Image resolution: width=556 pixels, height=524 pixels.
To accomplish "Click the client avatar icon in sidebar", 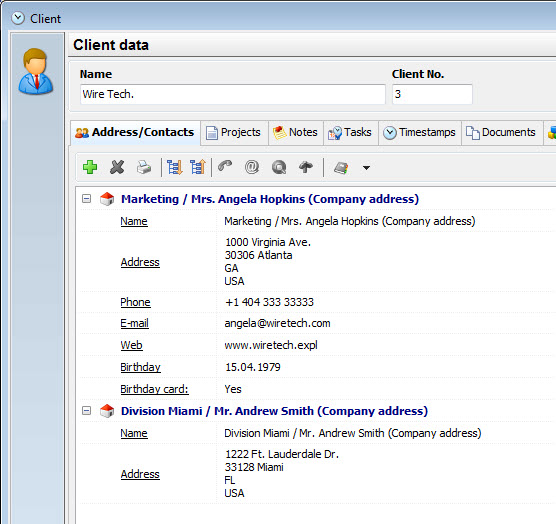I will click(x=35, y=72).
